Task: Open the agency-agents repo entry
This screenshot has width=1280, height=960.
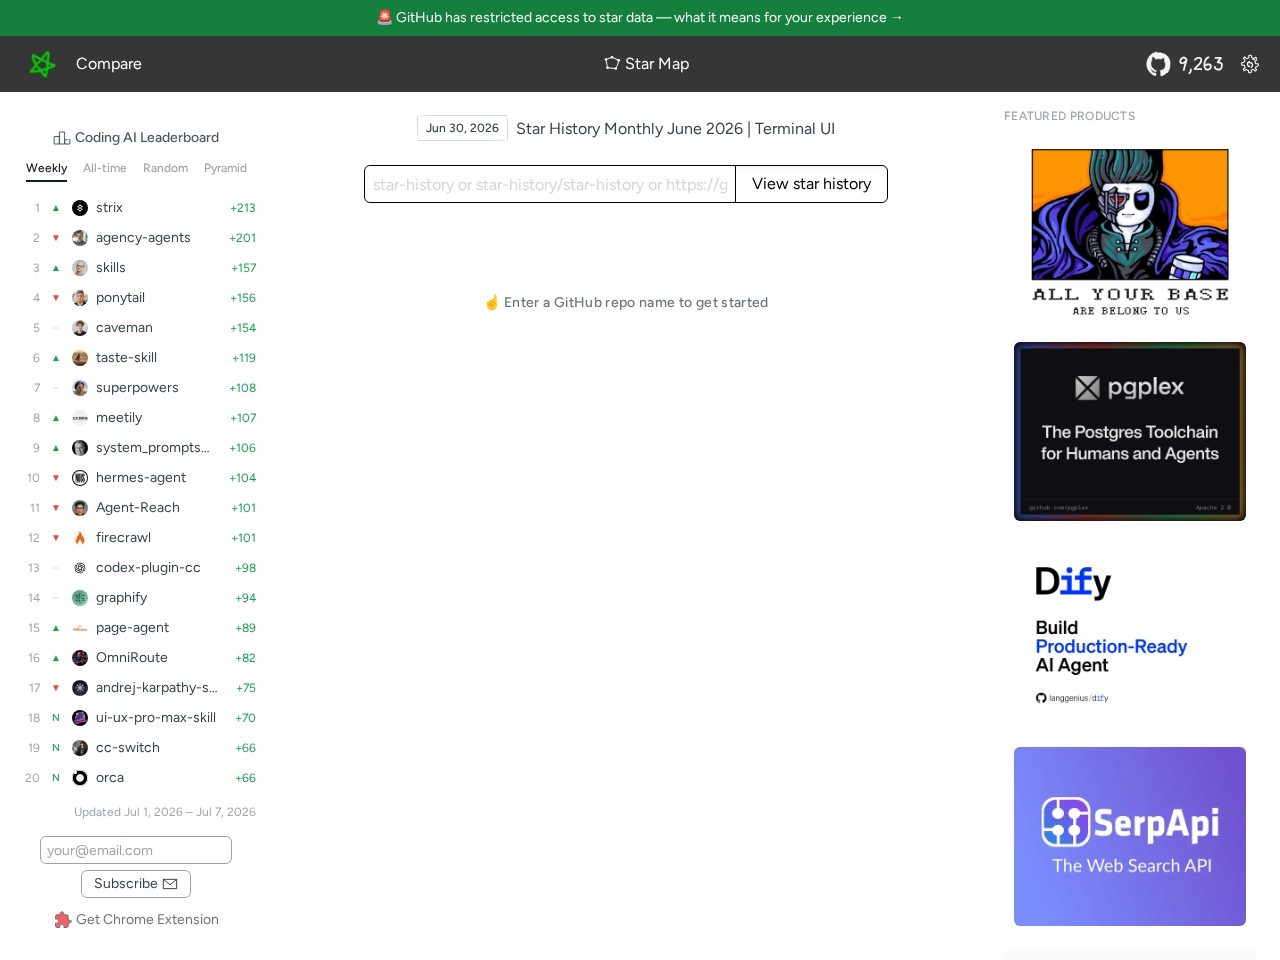Action: click(141, 238)
